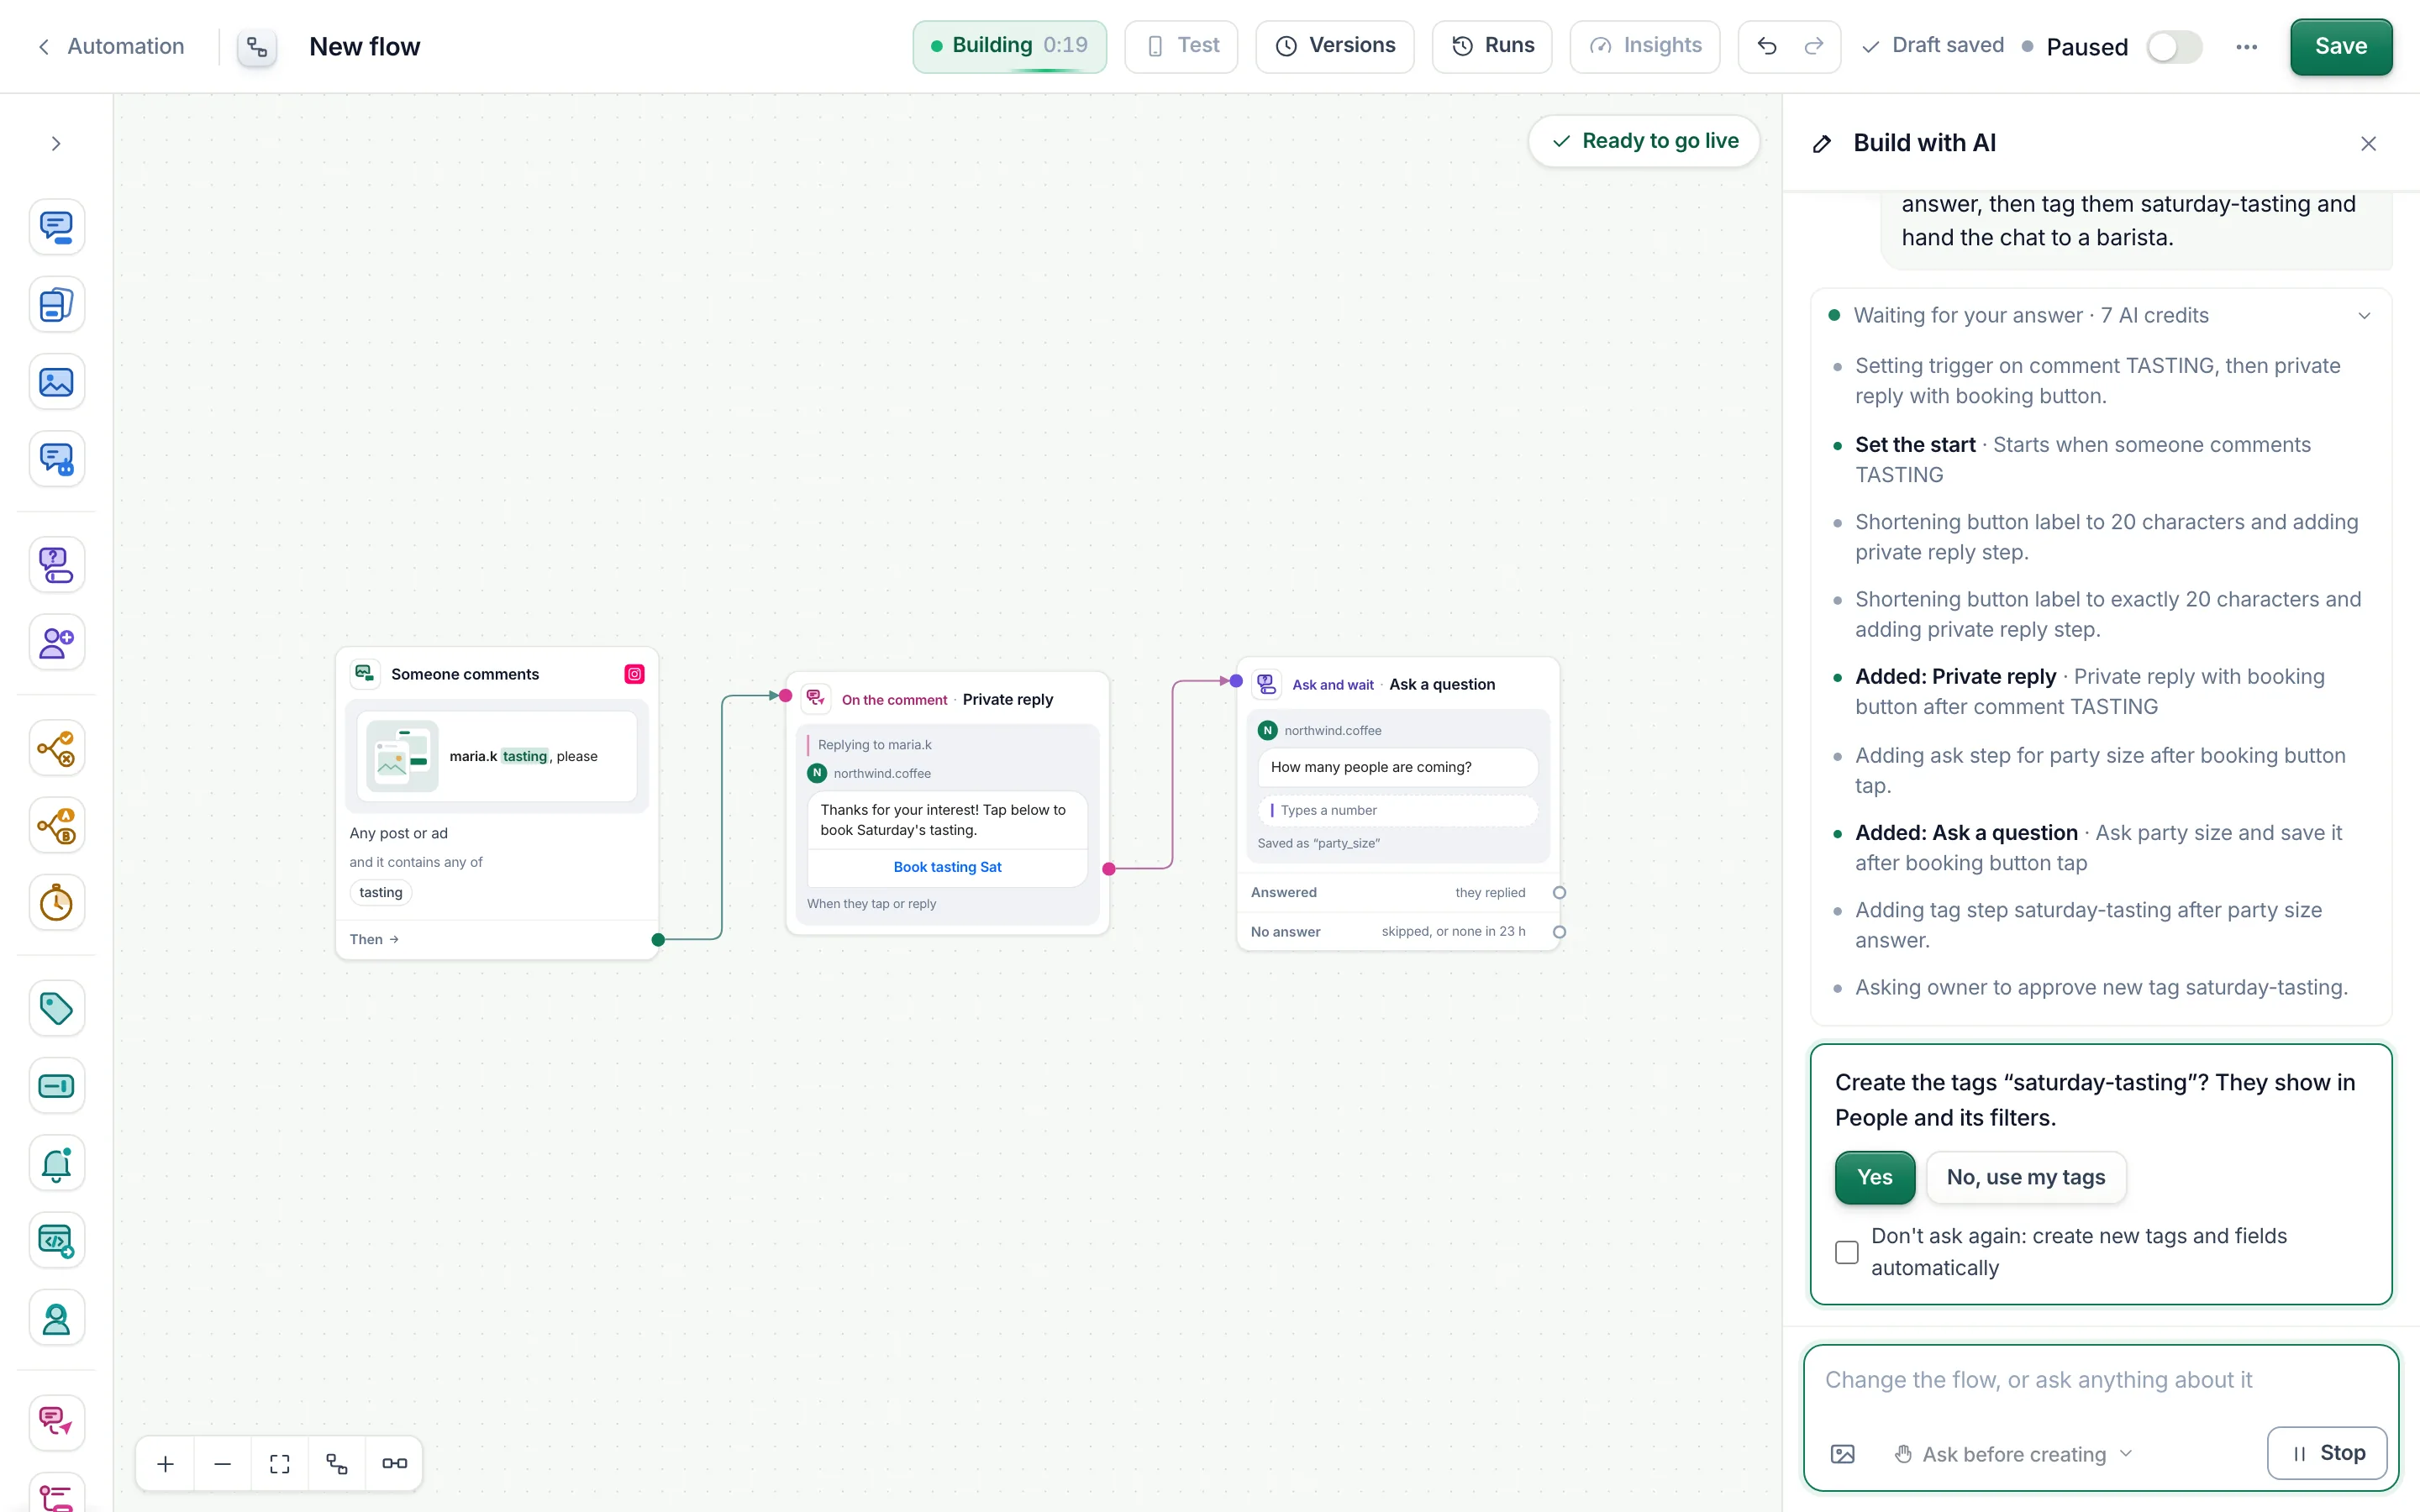
Task: Open the Runs tab
Action: click(1492, 46)
